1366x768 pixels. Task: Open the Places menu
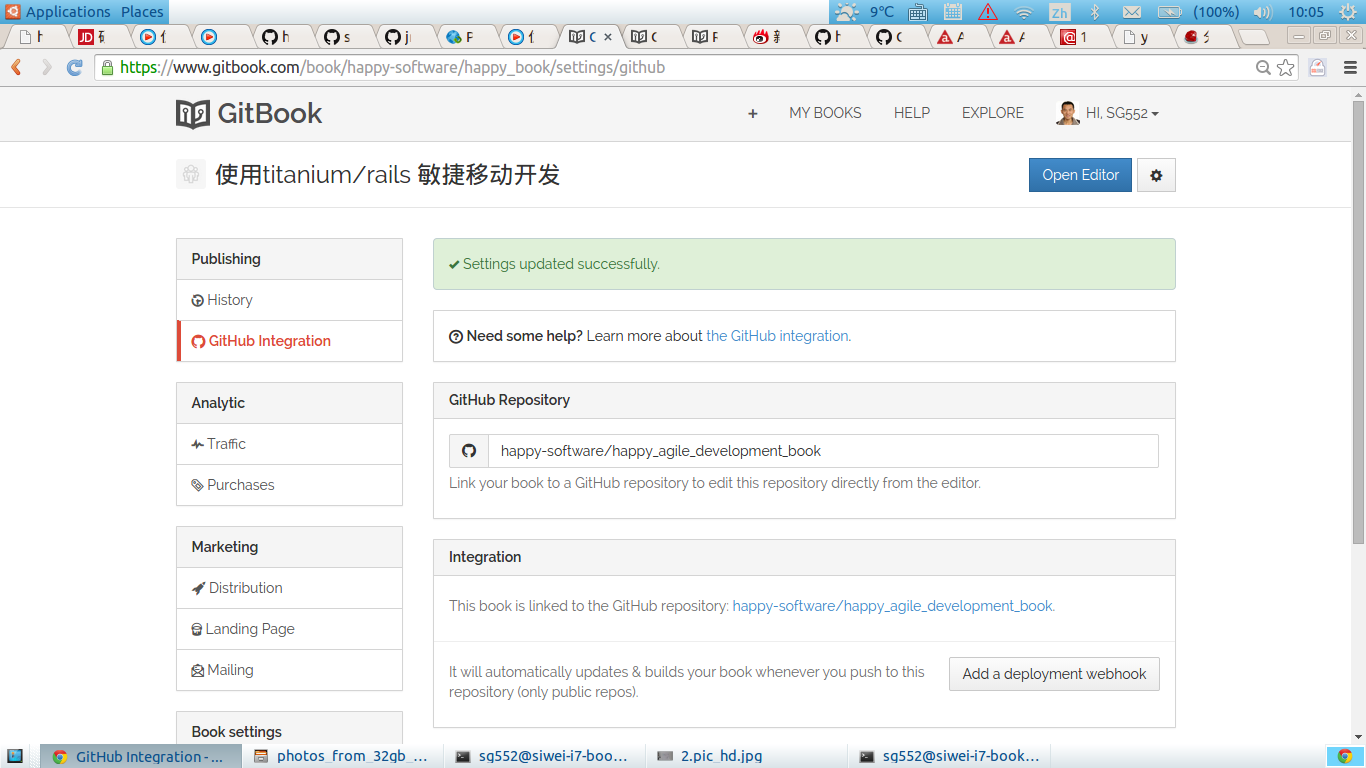click(142, 12)
